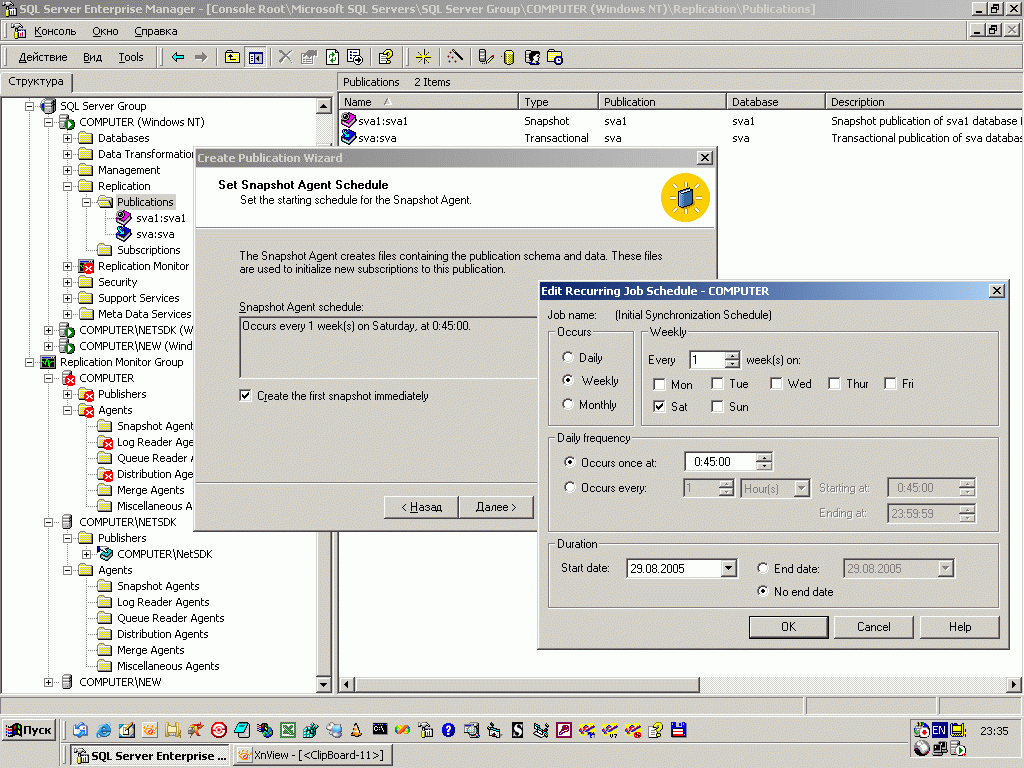
Task: Click the EN language indicator in tray
Action: (939, 730)
